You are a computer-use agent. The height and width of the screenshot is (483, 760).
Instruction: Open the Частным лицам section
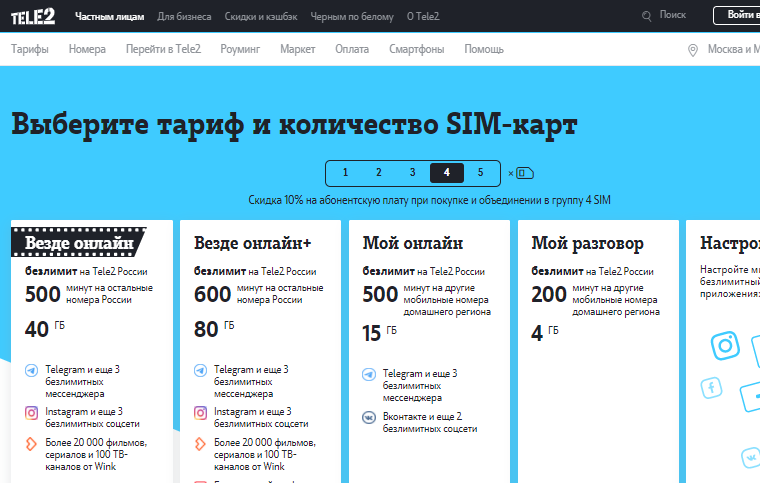tap(110, 16)
